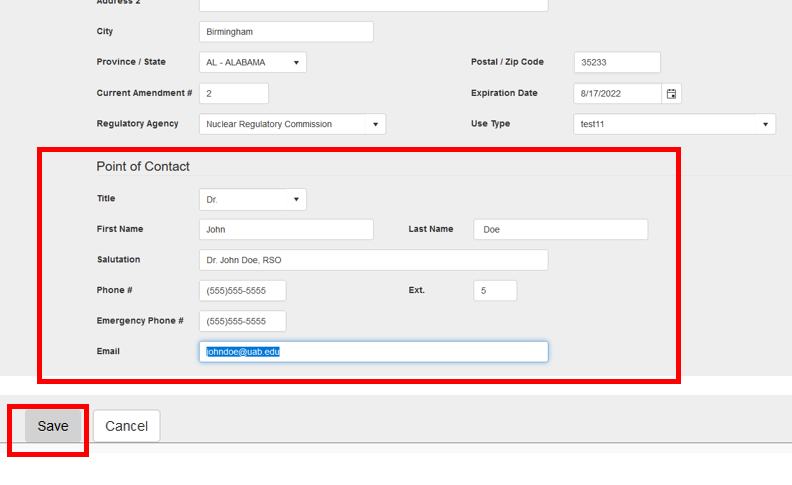The image size is (792, 485).
Task: Click the Save button
Action: pos(53,426)
